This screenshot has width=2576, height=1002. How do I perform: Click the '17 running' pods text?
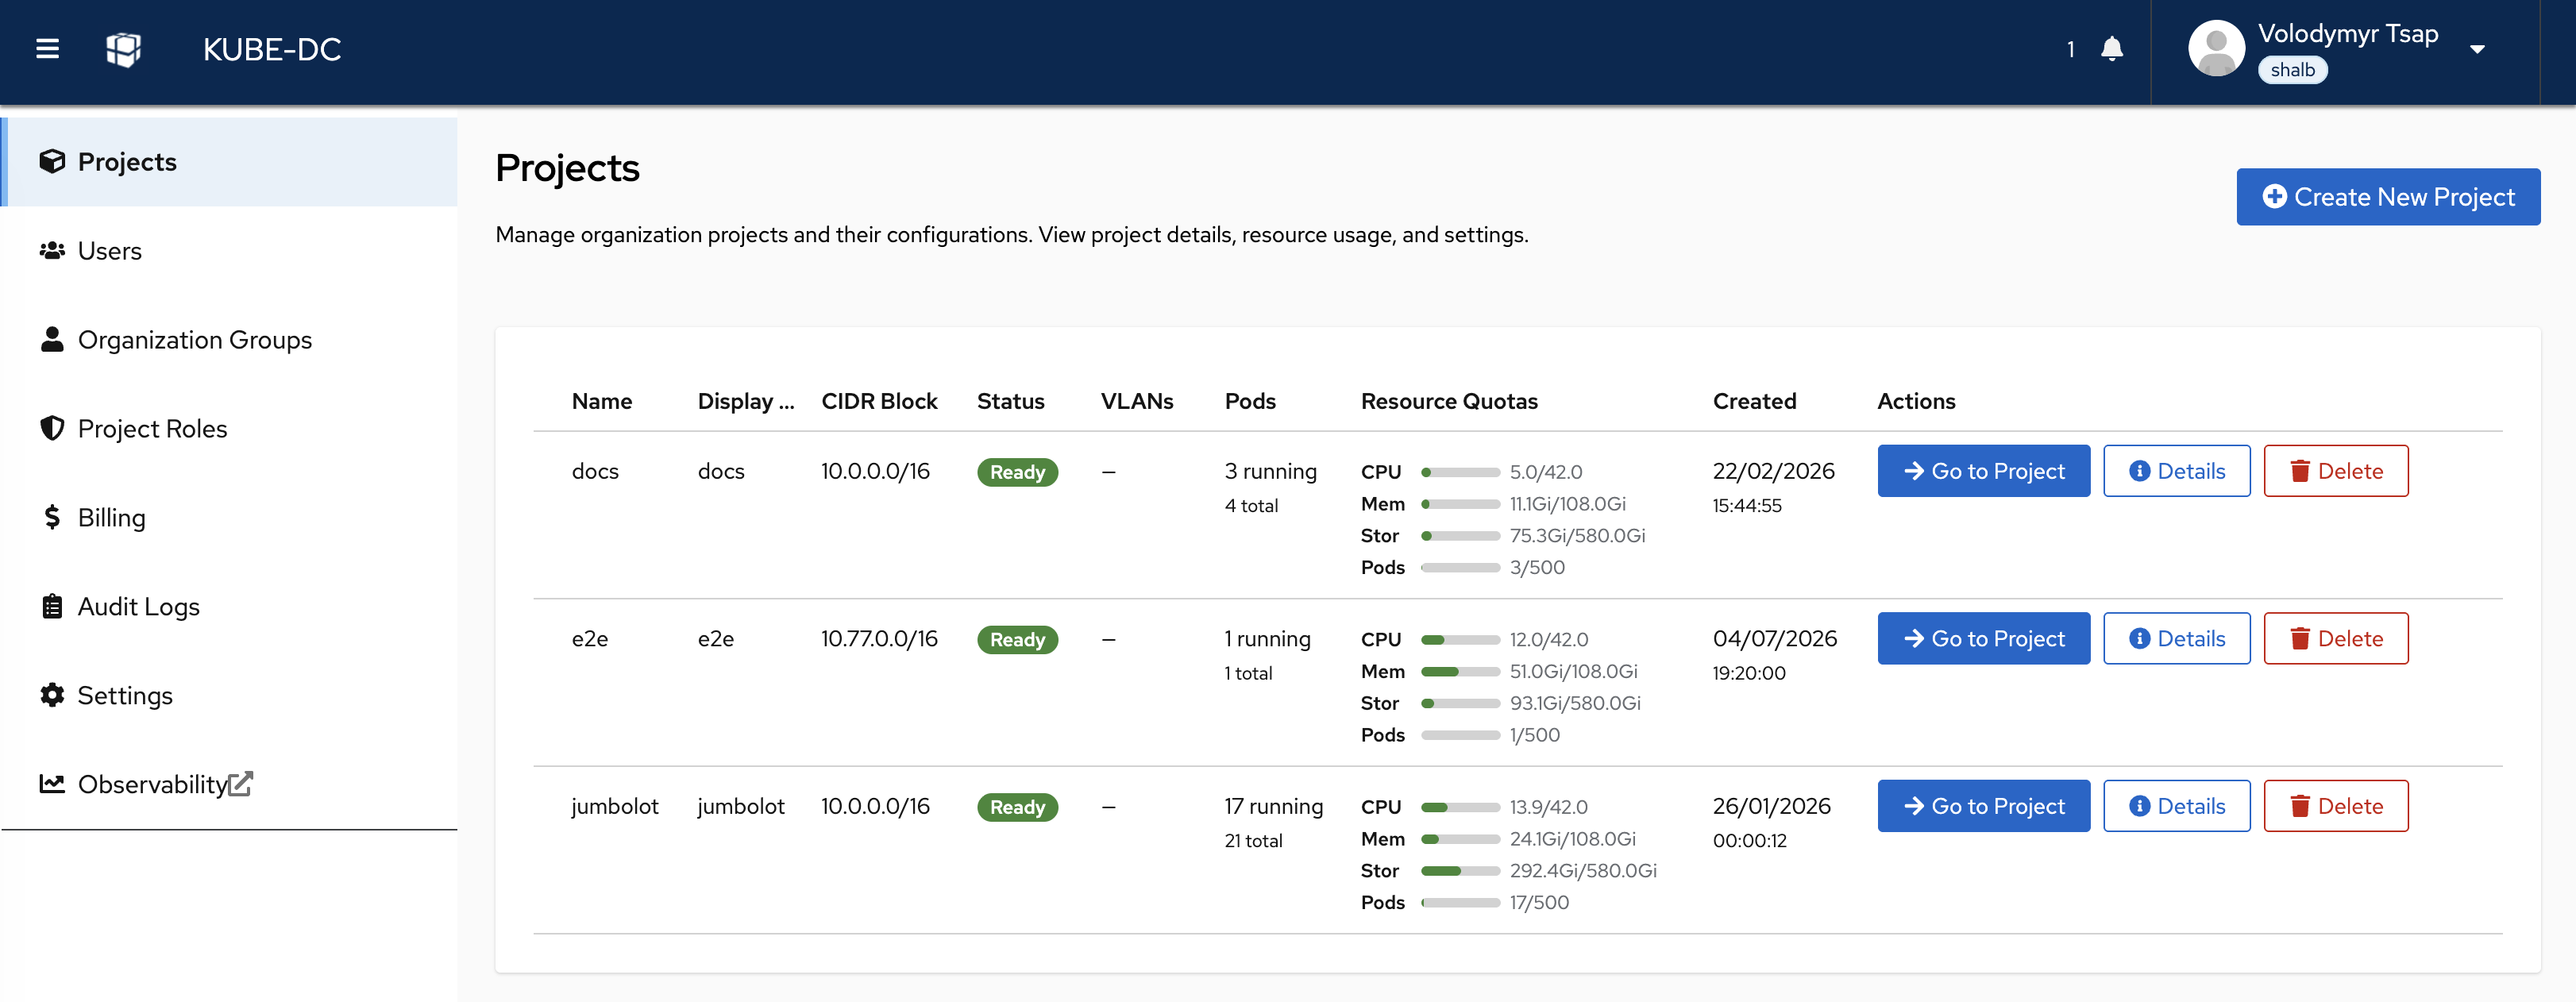pyautogui.click(x=1273, y=806)
